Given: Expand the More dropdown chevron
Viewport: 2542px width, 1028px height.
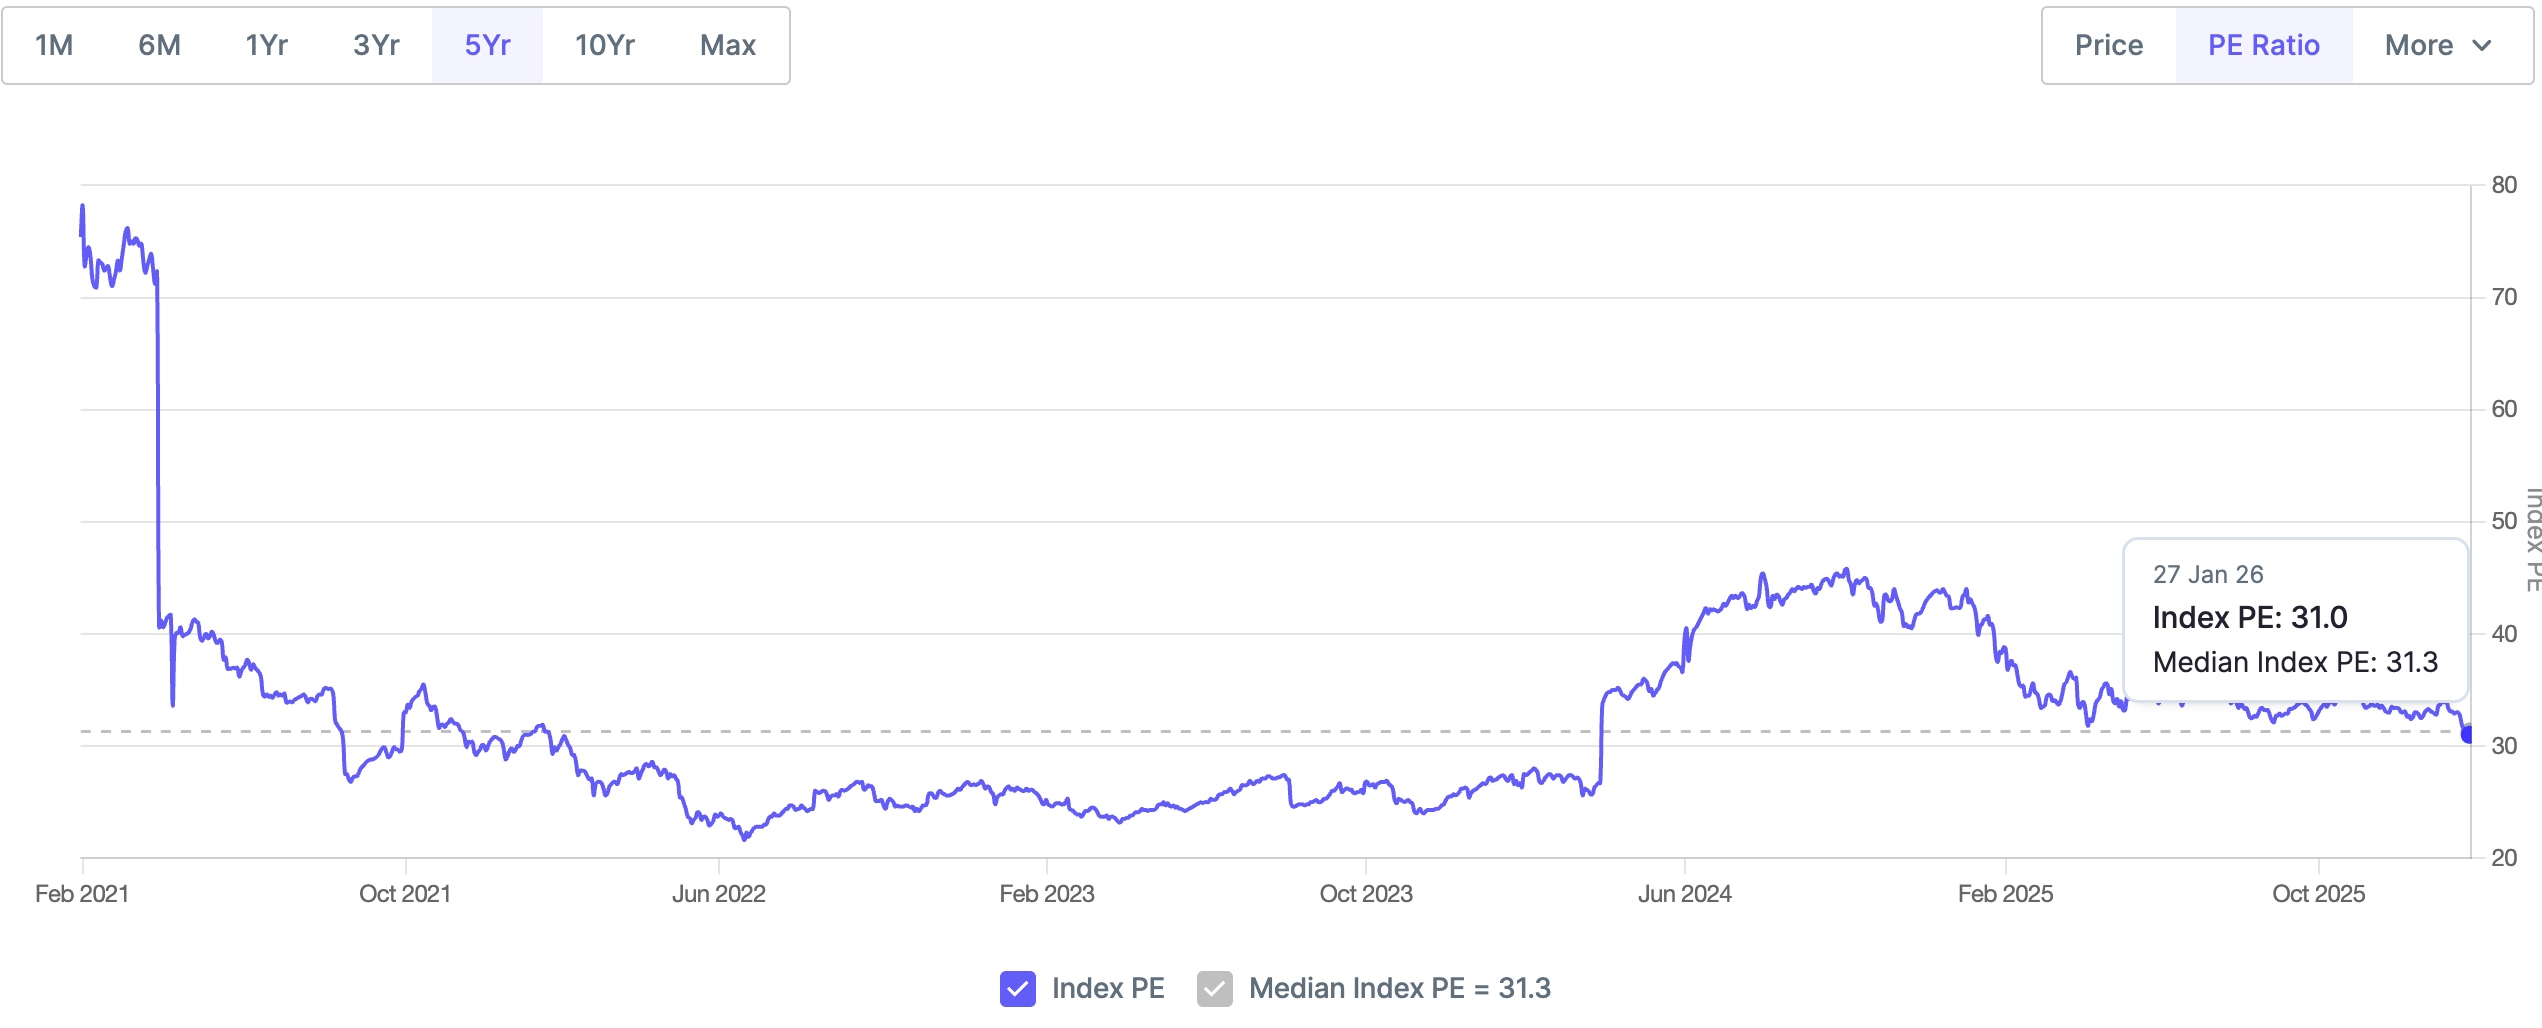Looking at the screenshot, I should click(x=2481, y=45).
